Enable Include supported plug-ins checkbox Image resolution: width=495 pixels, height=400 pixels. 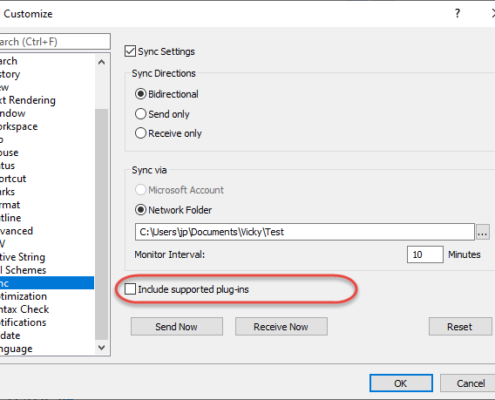(130, 289)
